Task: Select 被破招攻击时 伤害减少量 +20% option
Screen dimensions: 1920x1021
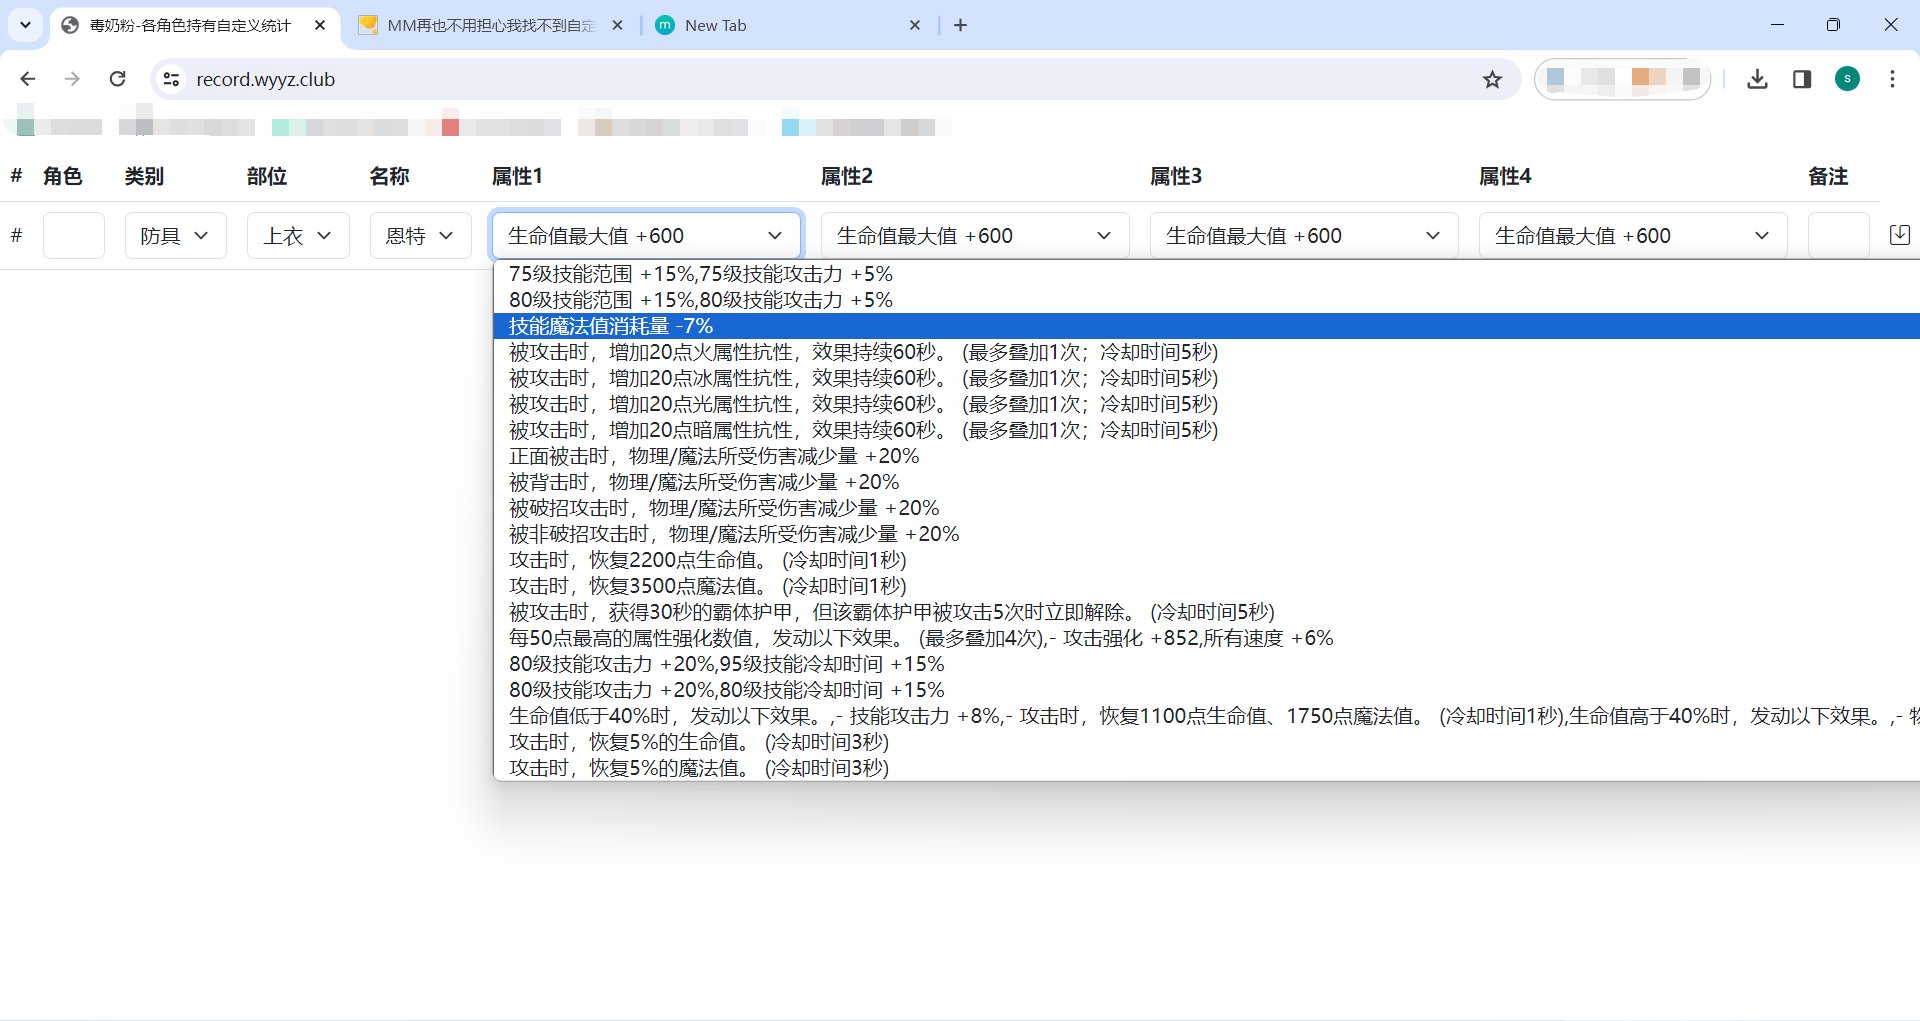Action: [x=1207, y=507]
